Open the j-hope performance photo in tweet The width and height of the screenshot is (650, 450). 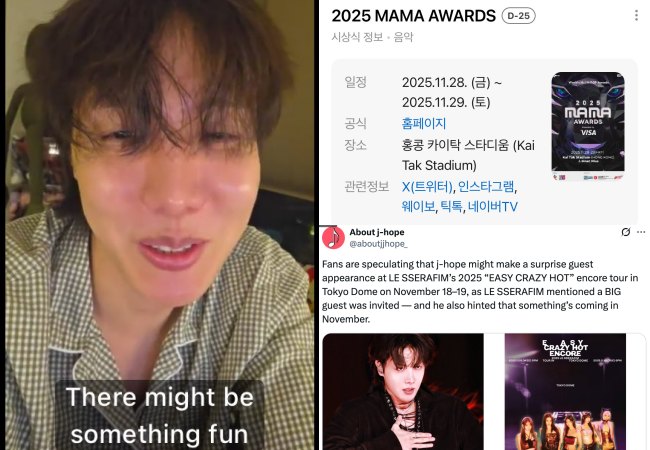click(x=403, y=392)
